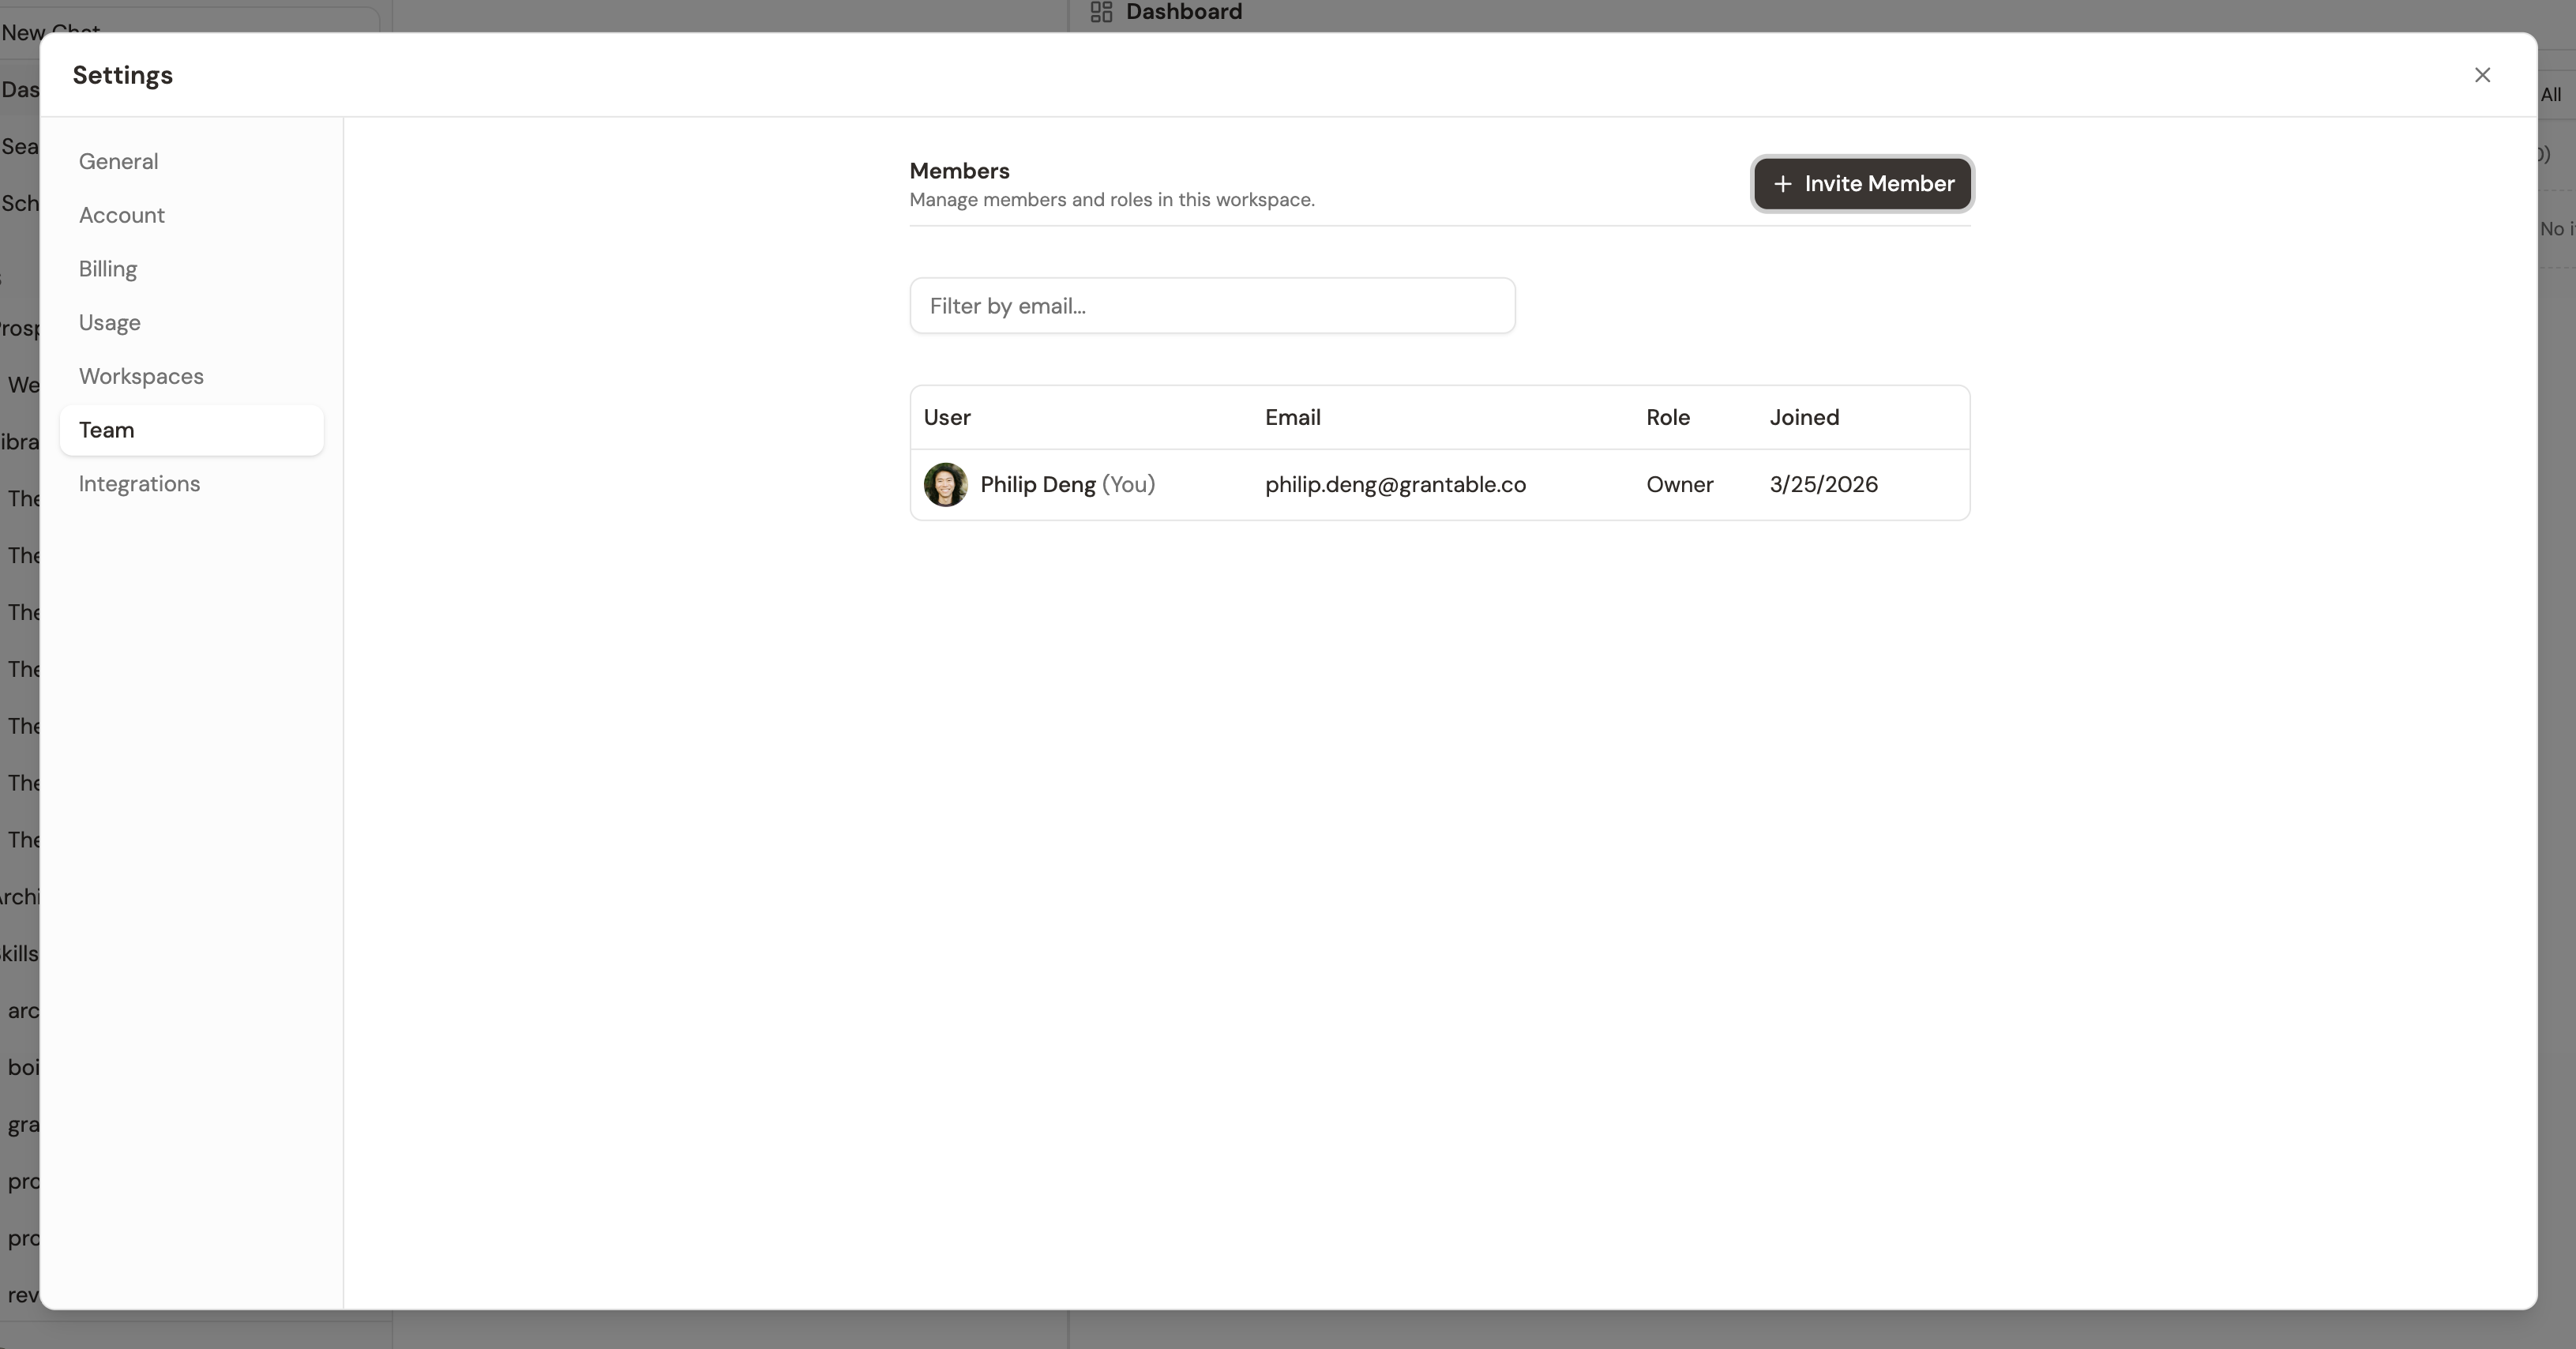This screenshot has width=2576, height=1349.
Task: Close the Settings dialog with the X icon
Action: pos(2483,75)
